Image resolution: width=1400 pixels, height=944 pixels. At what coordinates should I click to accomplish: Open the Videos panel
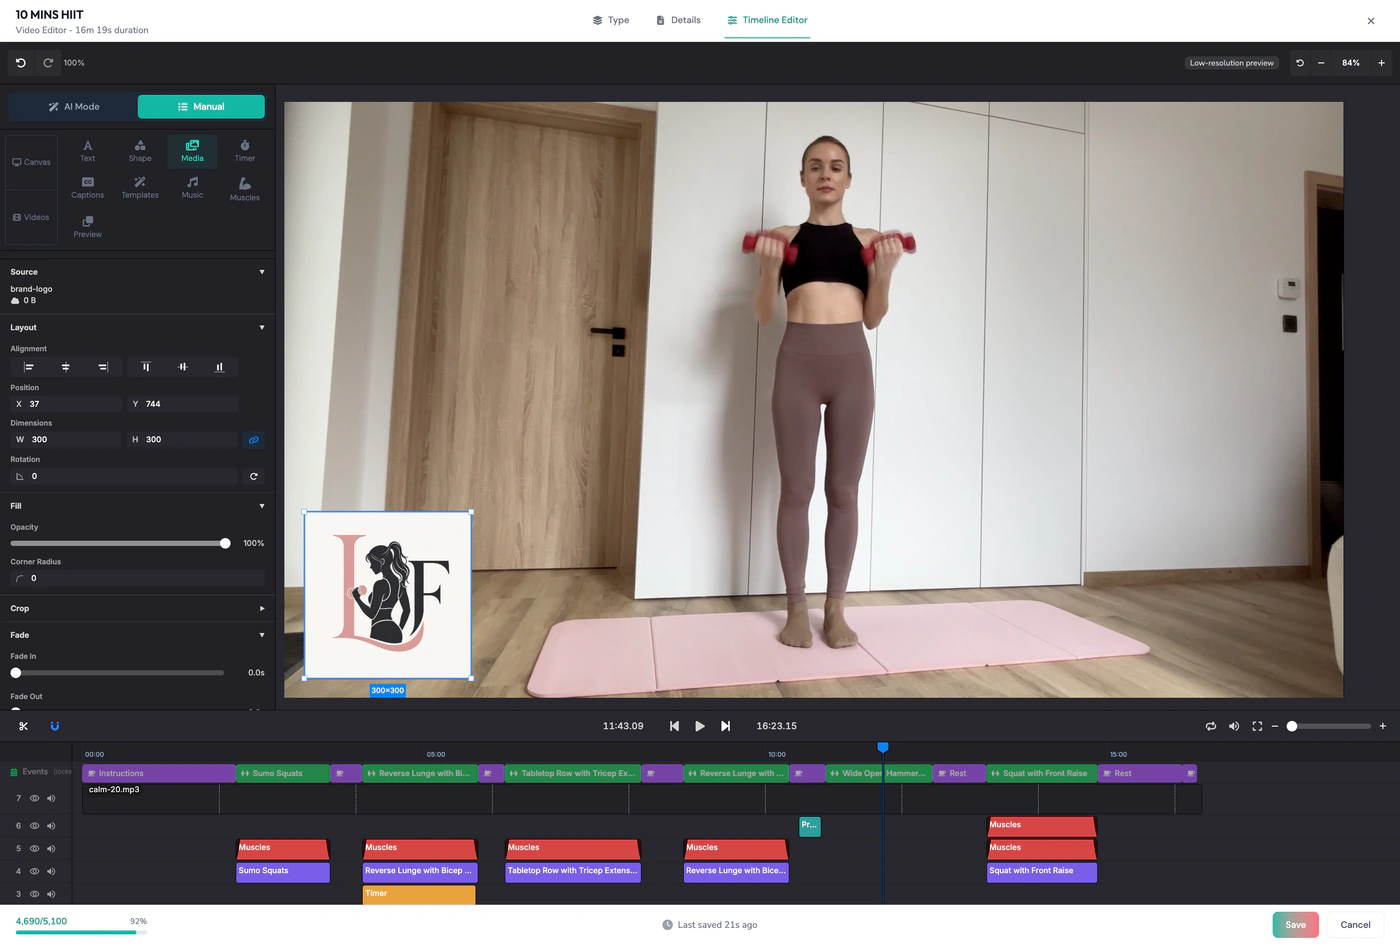coord(32,217)
